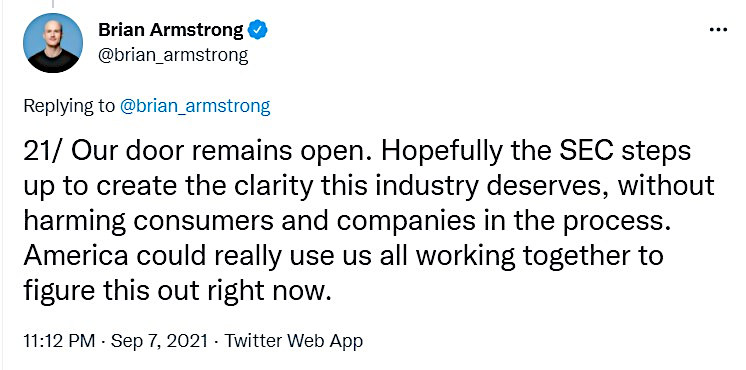This screenshot has width=746, height=370.
Task: Click the Sep 7, 2021 date
Action: coord(158,341)
